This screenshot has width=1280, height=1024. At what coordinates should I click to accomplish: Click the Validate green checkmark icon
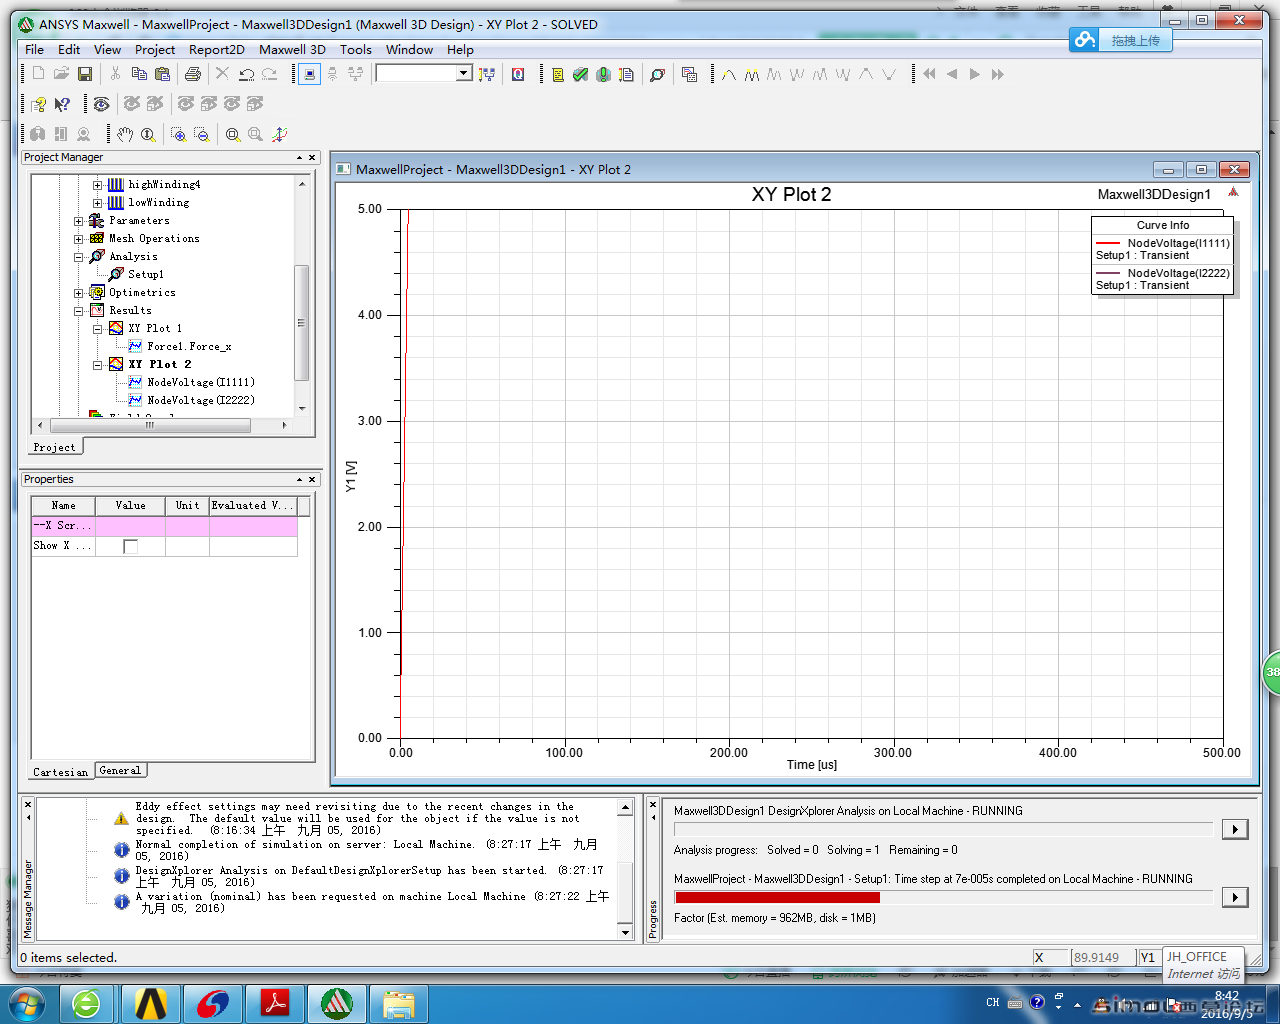pos(581,74)
